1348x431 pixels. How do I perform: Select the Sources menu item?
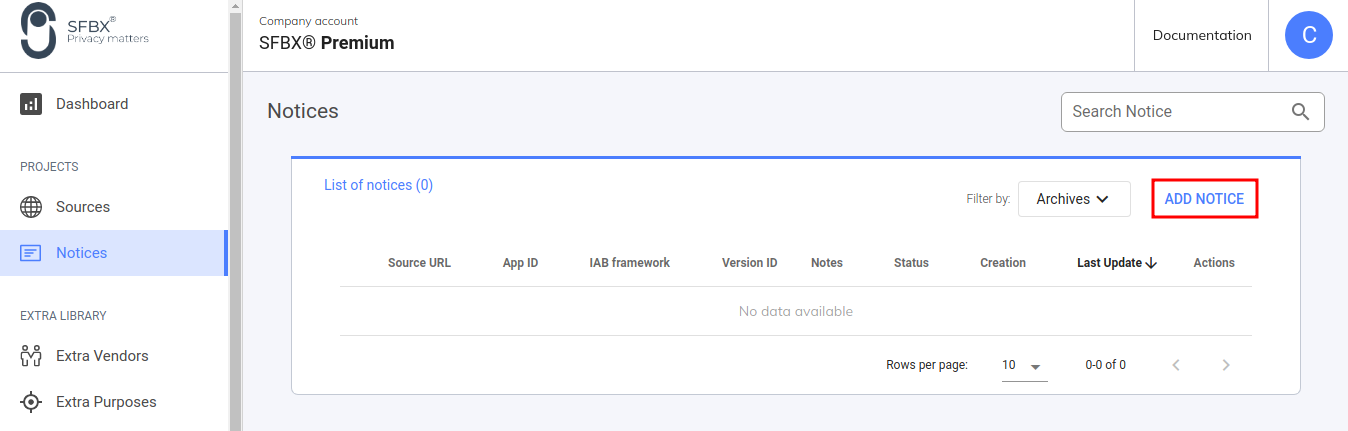coord(83,207)
